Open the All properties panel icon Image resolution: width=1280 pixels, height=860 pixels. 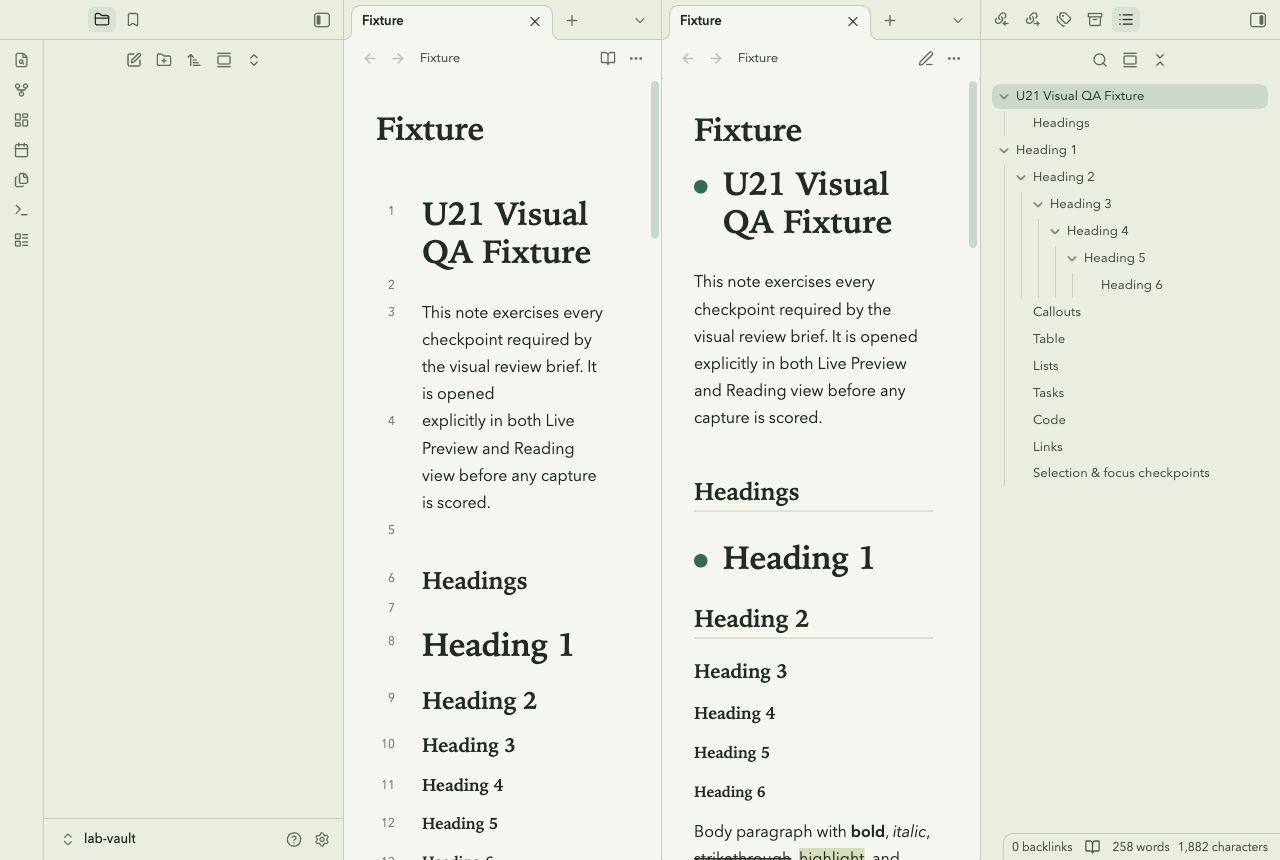click(x=1095, y=20)
